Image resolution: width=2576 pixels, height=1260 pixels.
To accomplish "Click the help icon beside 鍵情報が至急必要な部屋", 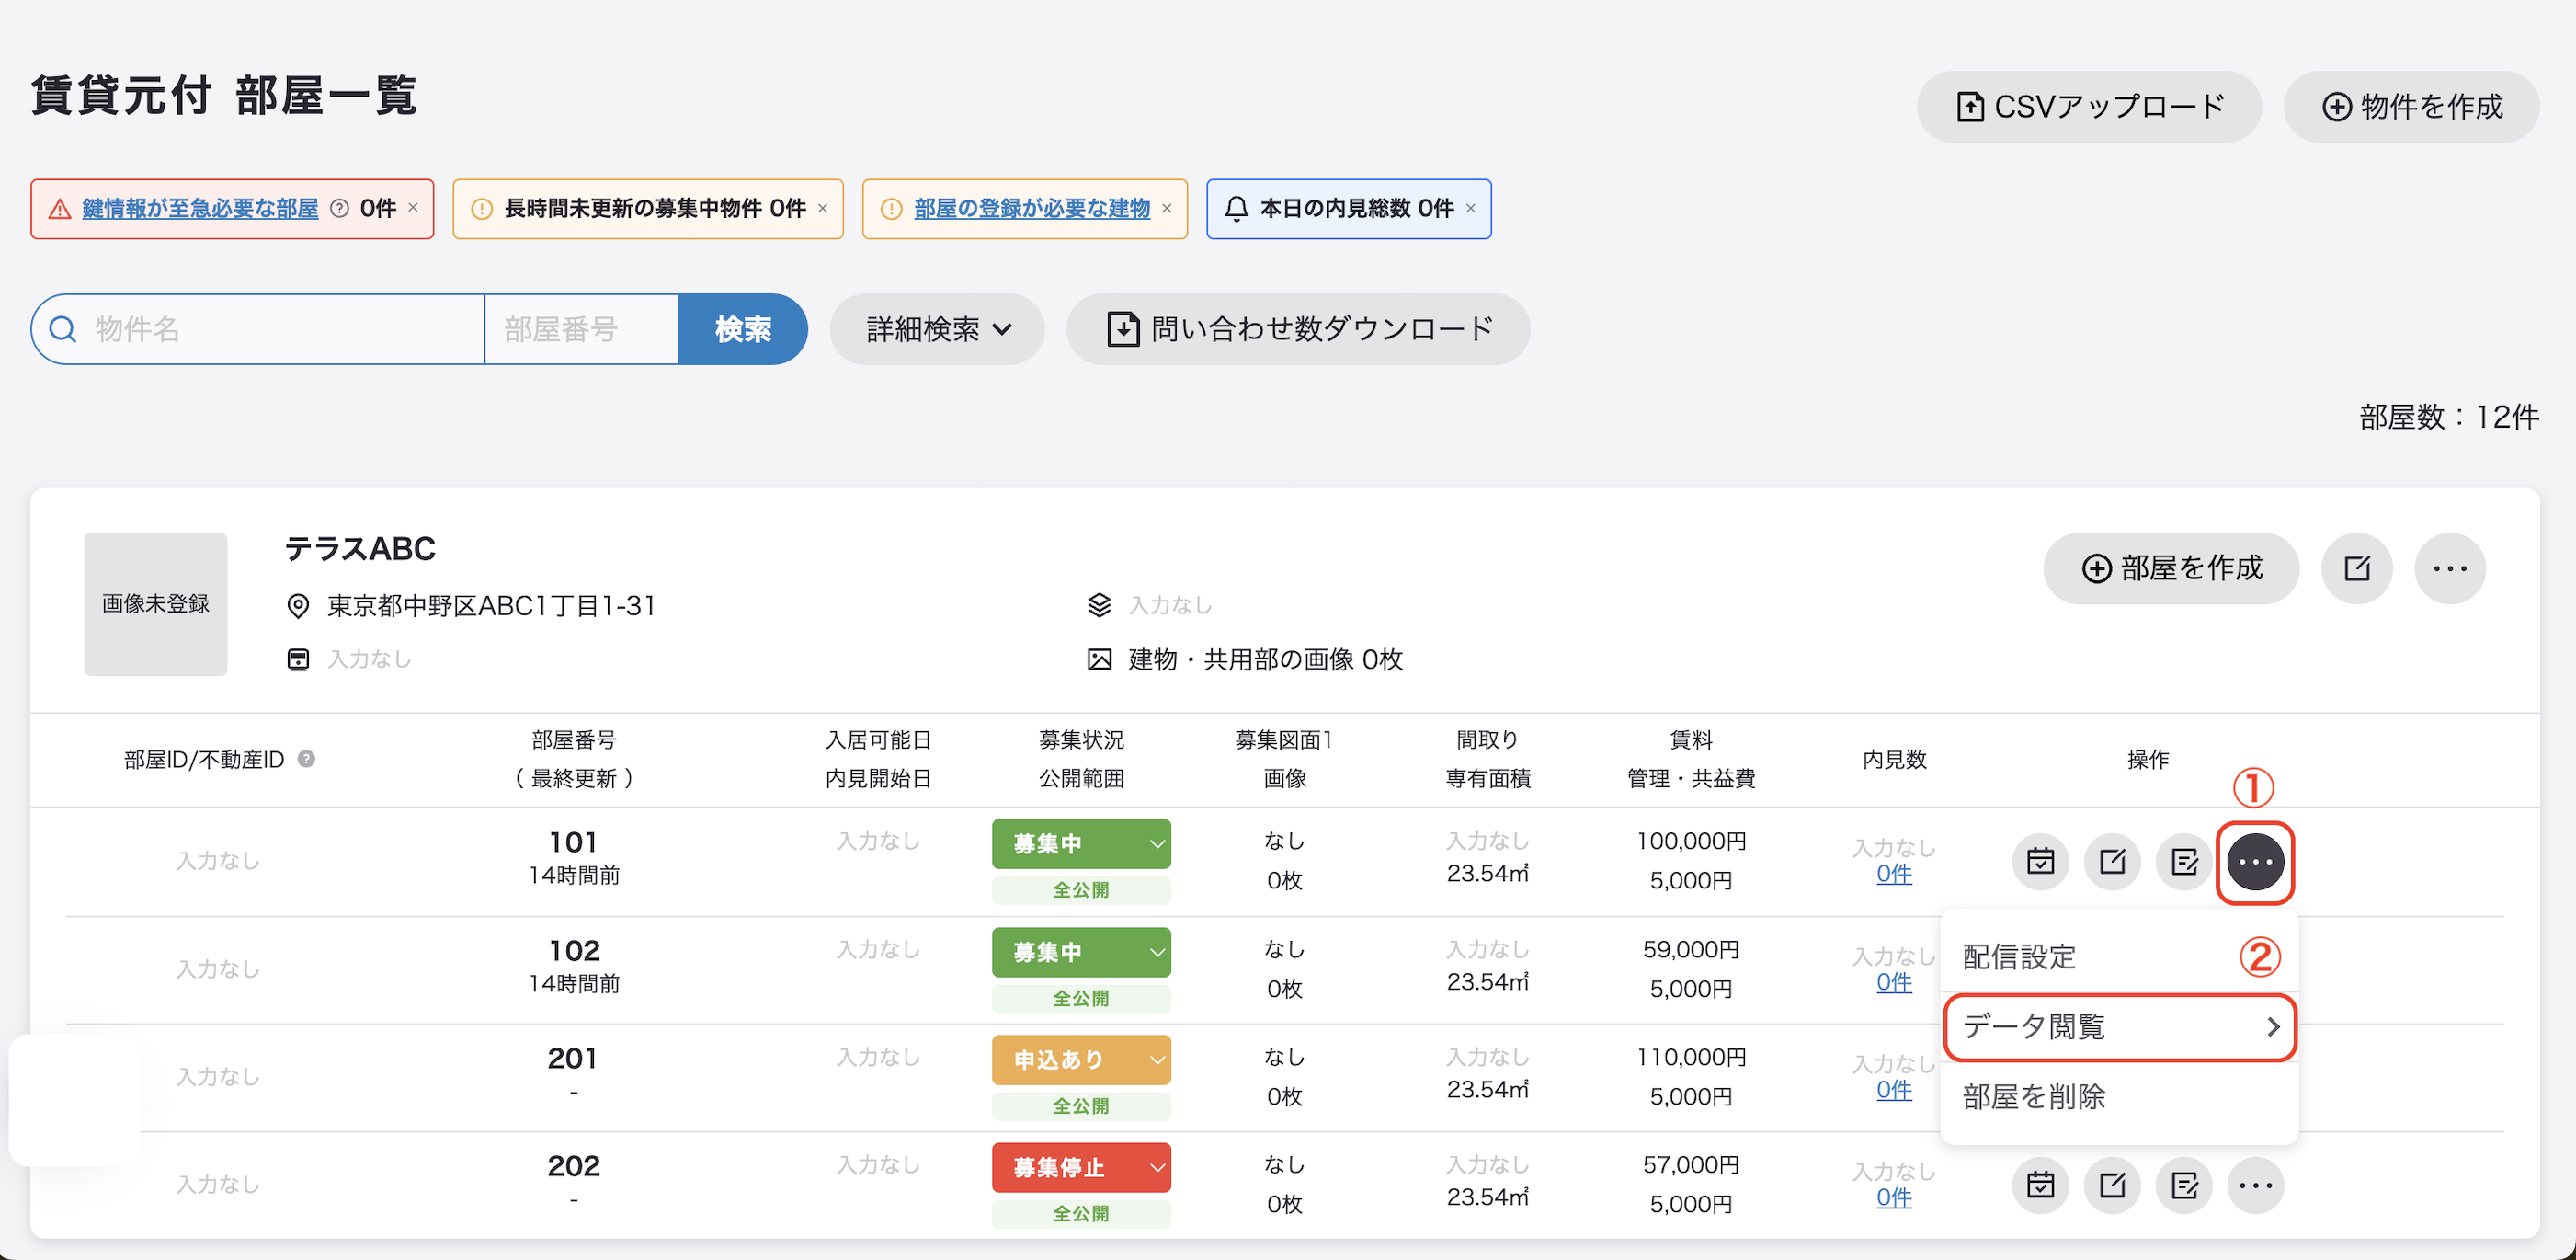I will [x=340, y=208].
